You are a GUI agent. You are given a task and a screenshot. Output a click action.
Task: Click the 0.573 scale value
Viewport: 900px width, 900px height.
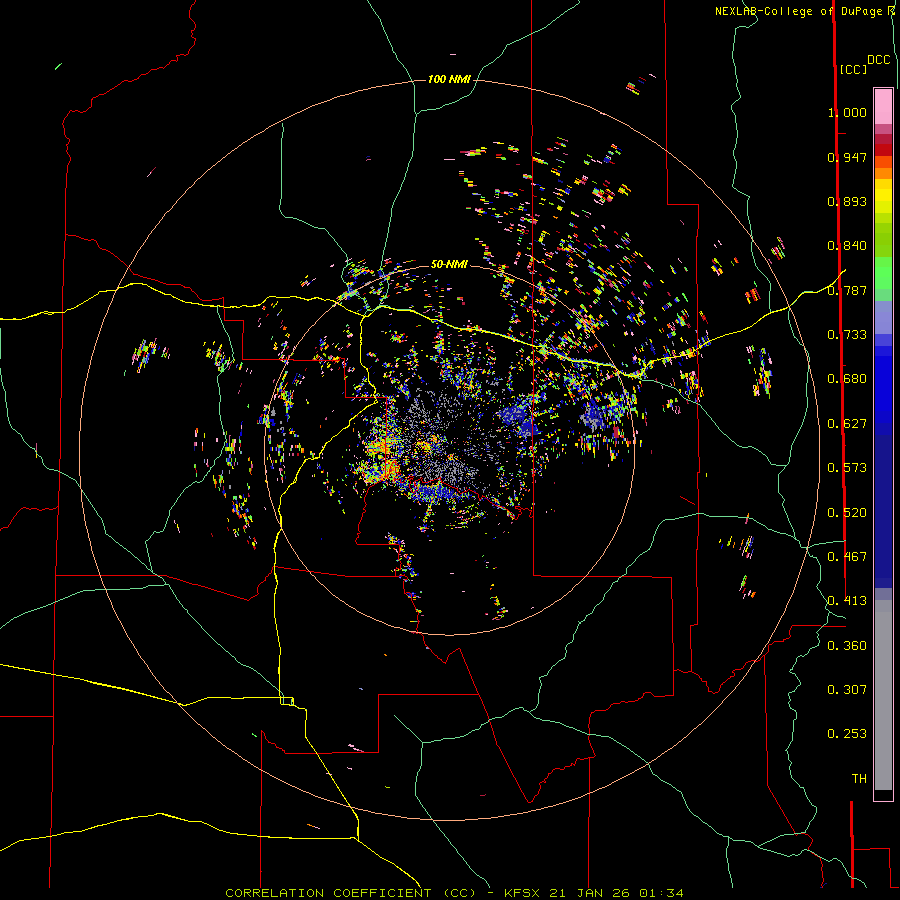(x=847, y=468)
